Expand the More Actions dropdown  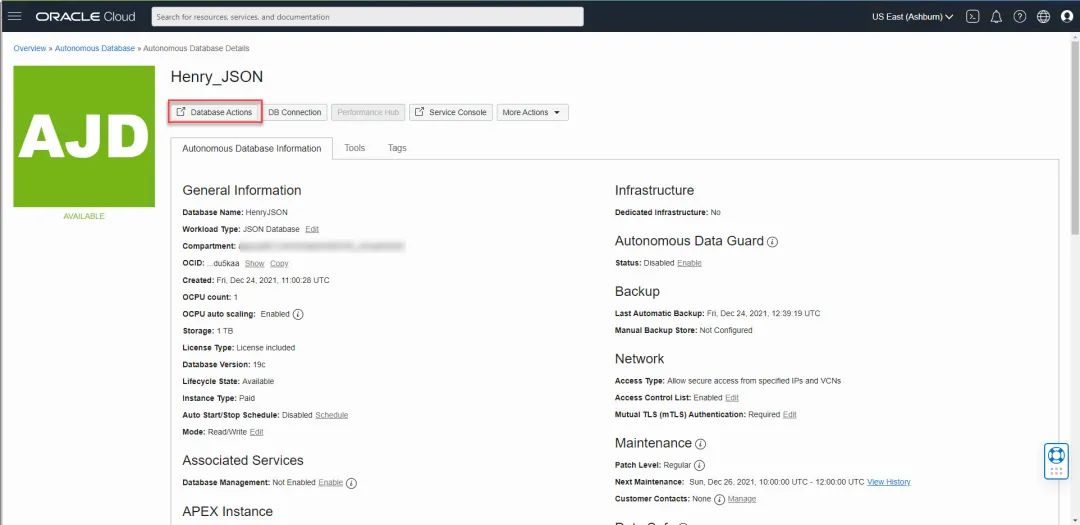click(532, 112)
